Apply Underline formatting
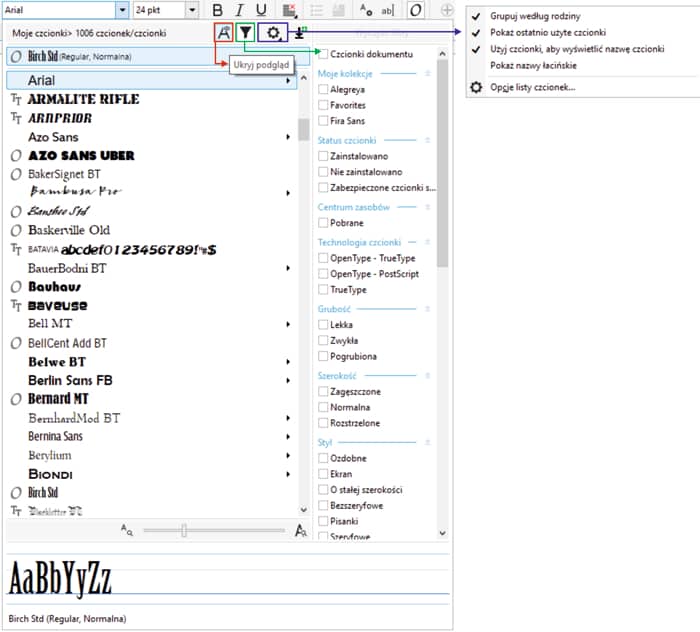 click(261, 10)
